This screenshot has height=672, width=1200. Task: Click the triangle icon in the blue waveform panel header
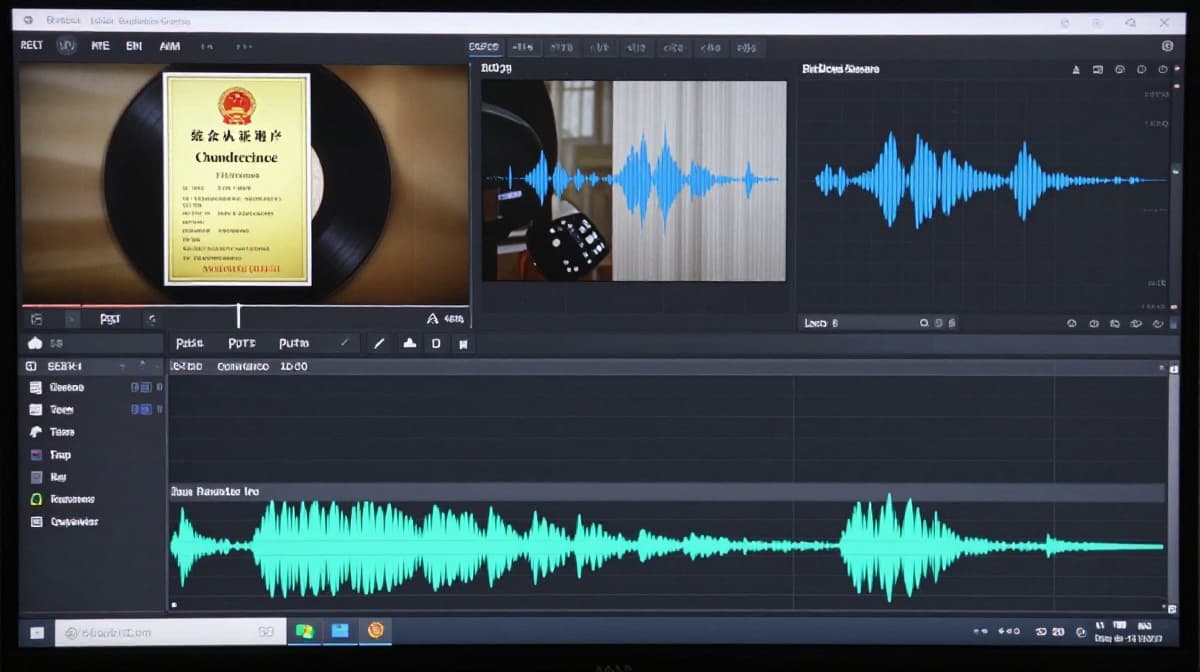coord(1076,70)
